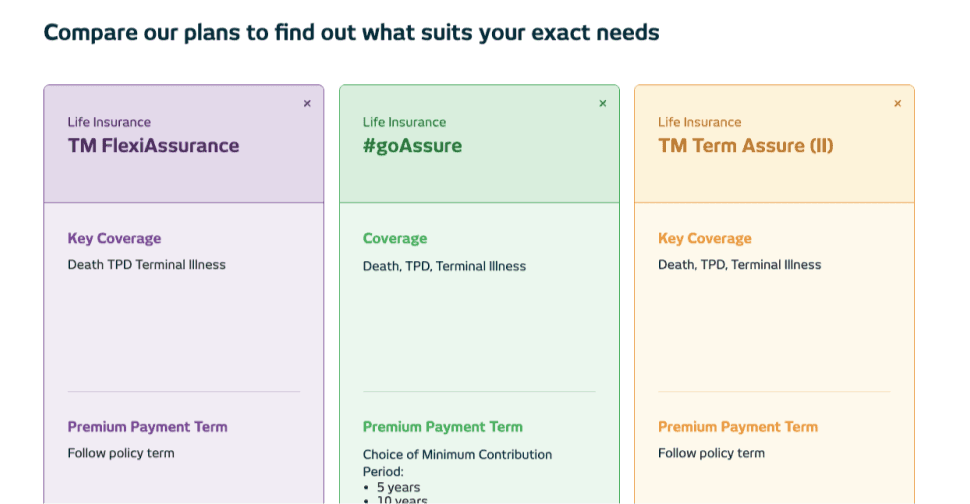970x504 pixels.
Task: Open the #goAssure plan title
Action: tap(412, 146)
